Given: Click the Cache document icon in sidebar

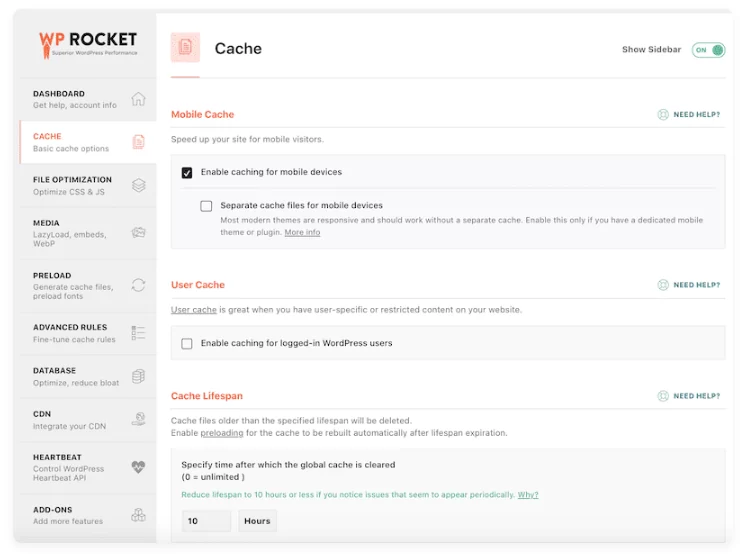Looking at the screenshot, I should pos(138,142).
